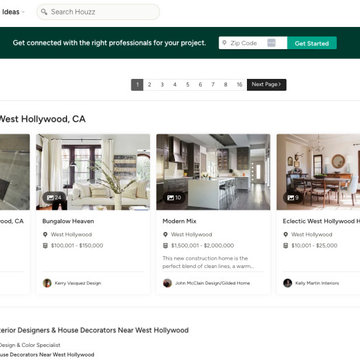The height and width of the screenshot is (360, 360).
Task: Open the Bungalow Heaven living room photo
Action: coord(93,172)
